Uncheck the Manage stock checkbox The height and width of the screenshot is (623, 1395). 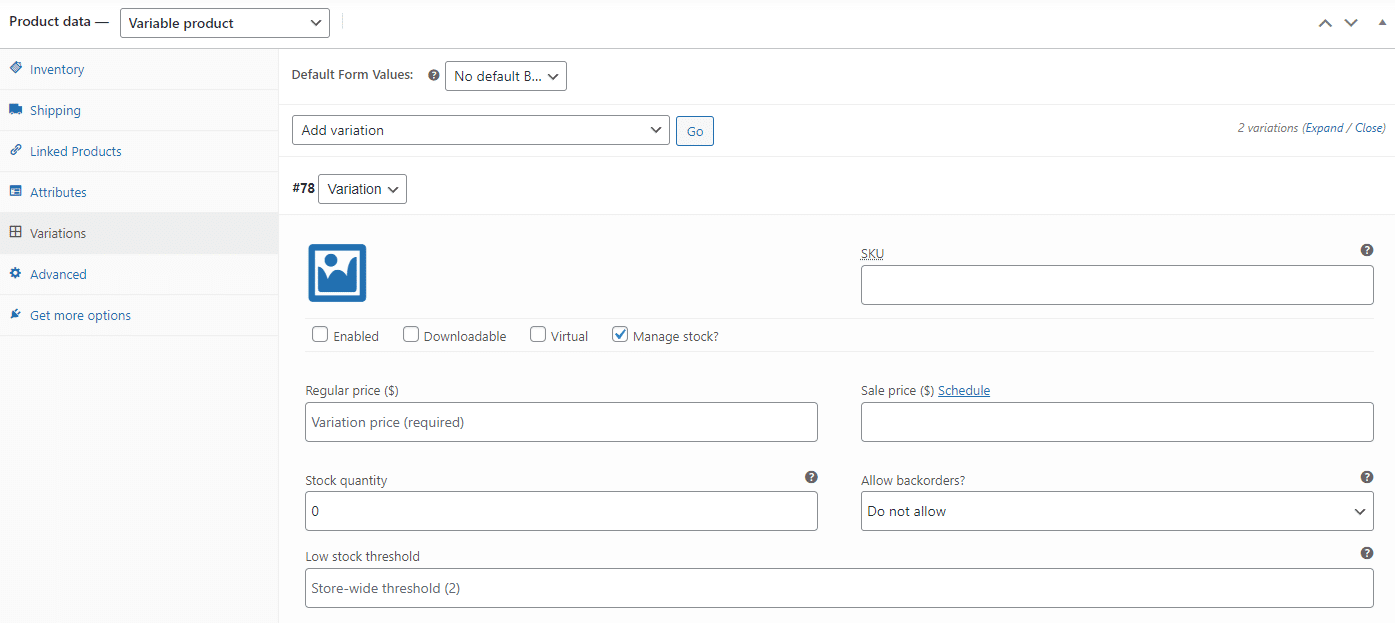[x=620, y=334]
